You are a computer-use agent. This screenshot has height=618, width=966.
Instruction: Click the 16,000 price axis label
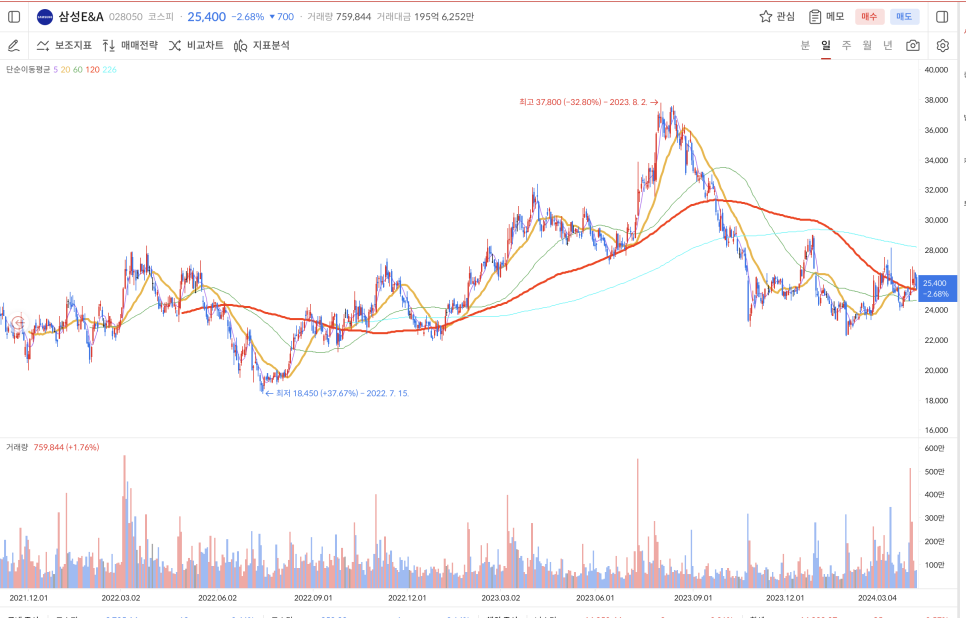[x=936, y=430]
